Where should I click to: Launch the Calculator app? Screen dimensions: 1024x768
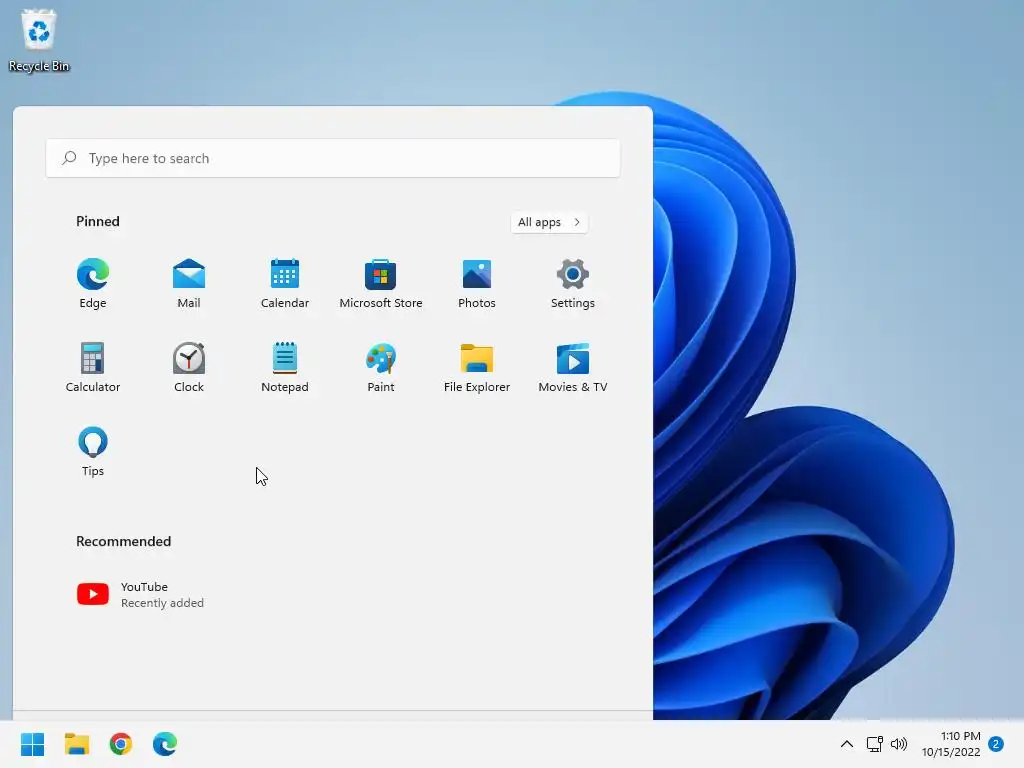click(93, 367)
